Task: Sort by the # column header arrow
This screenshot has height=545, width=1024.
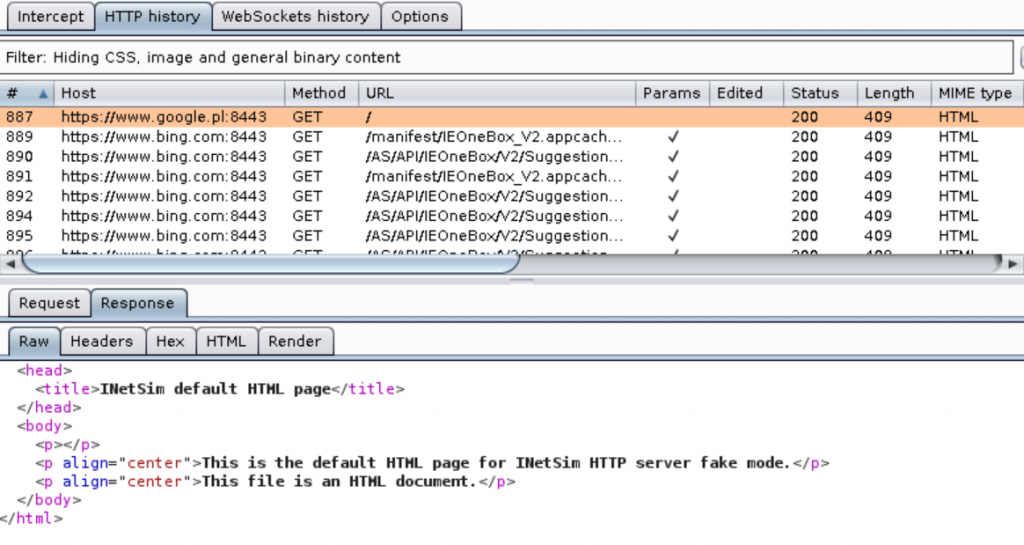Action: pos(43,93)
